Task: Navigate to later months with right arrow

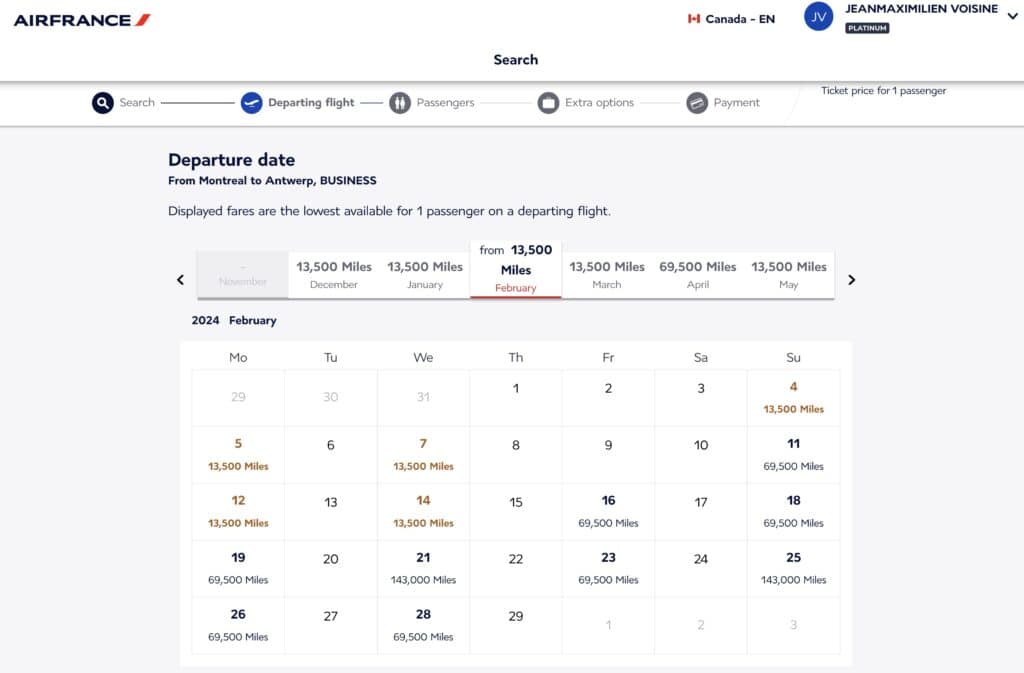Action: pos(852,280)
